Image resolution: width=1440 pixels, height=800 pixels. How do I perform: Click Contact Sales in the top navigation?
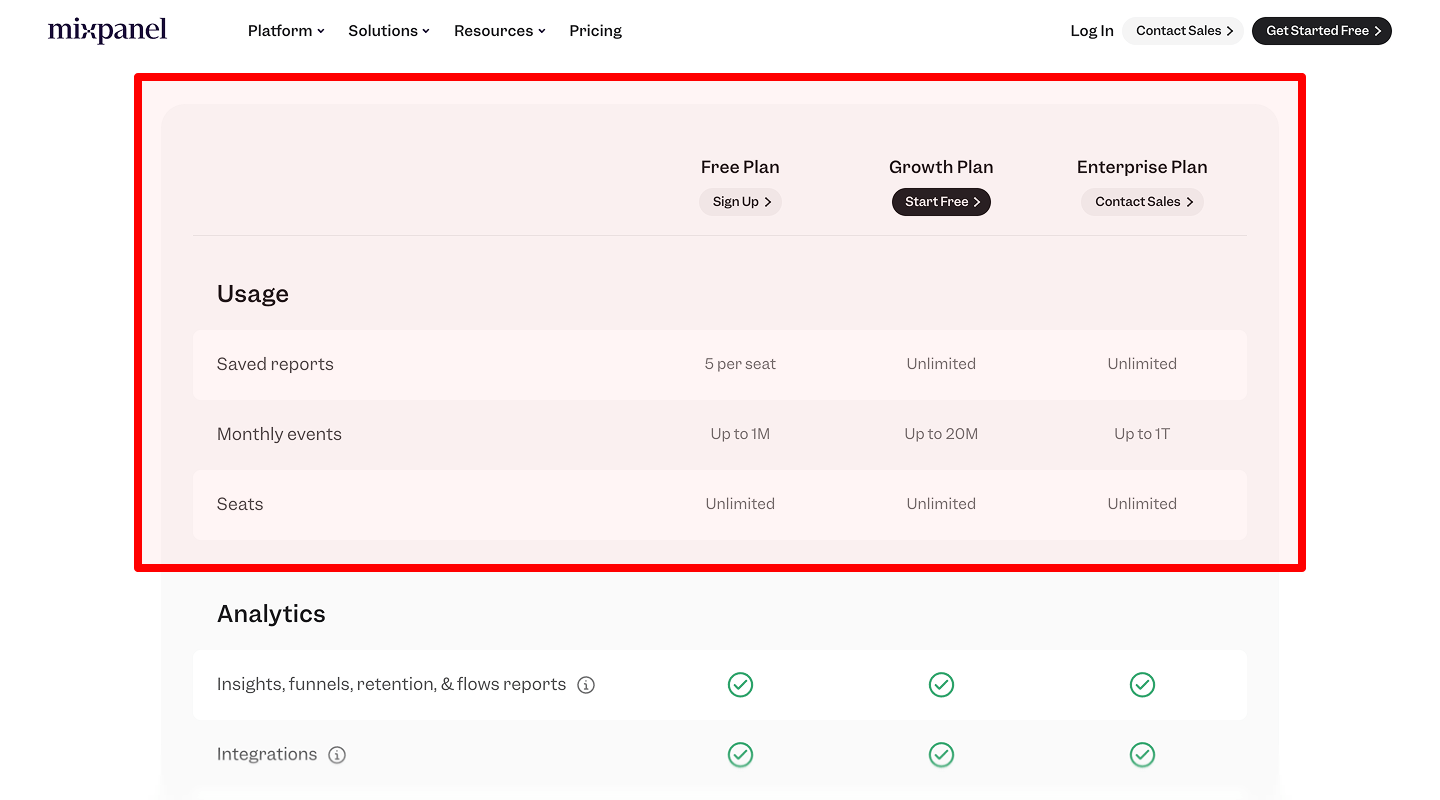[x=1182, y=31]
